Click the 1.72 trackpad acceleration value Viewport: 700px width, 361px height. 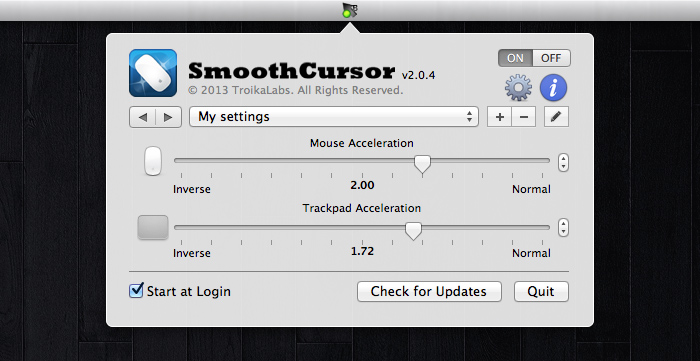pos(362,251)
